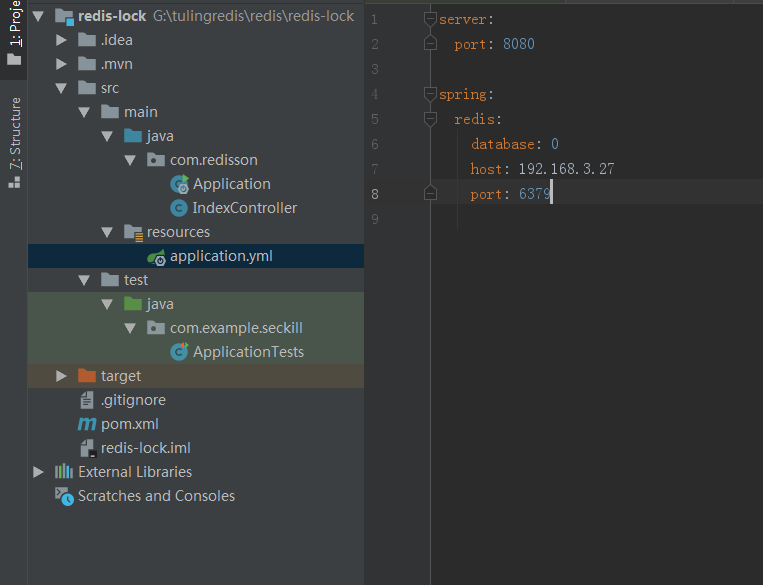
Task: Collapse the com.redisson package arrow
Action: (130, 160)
